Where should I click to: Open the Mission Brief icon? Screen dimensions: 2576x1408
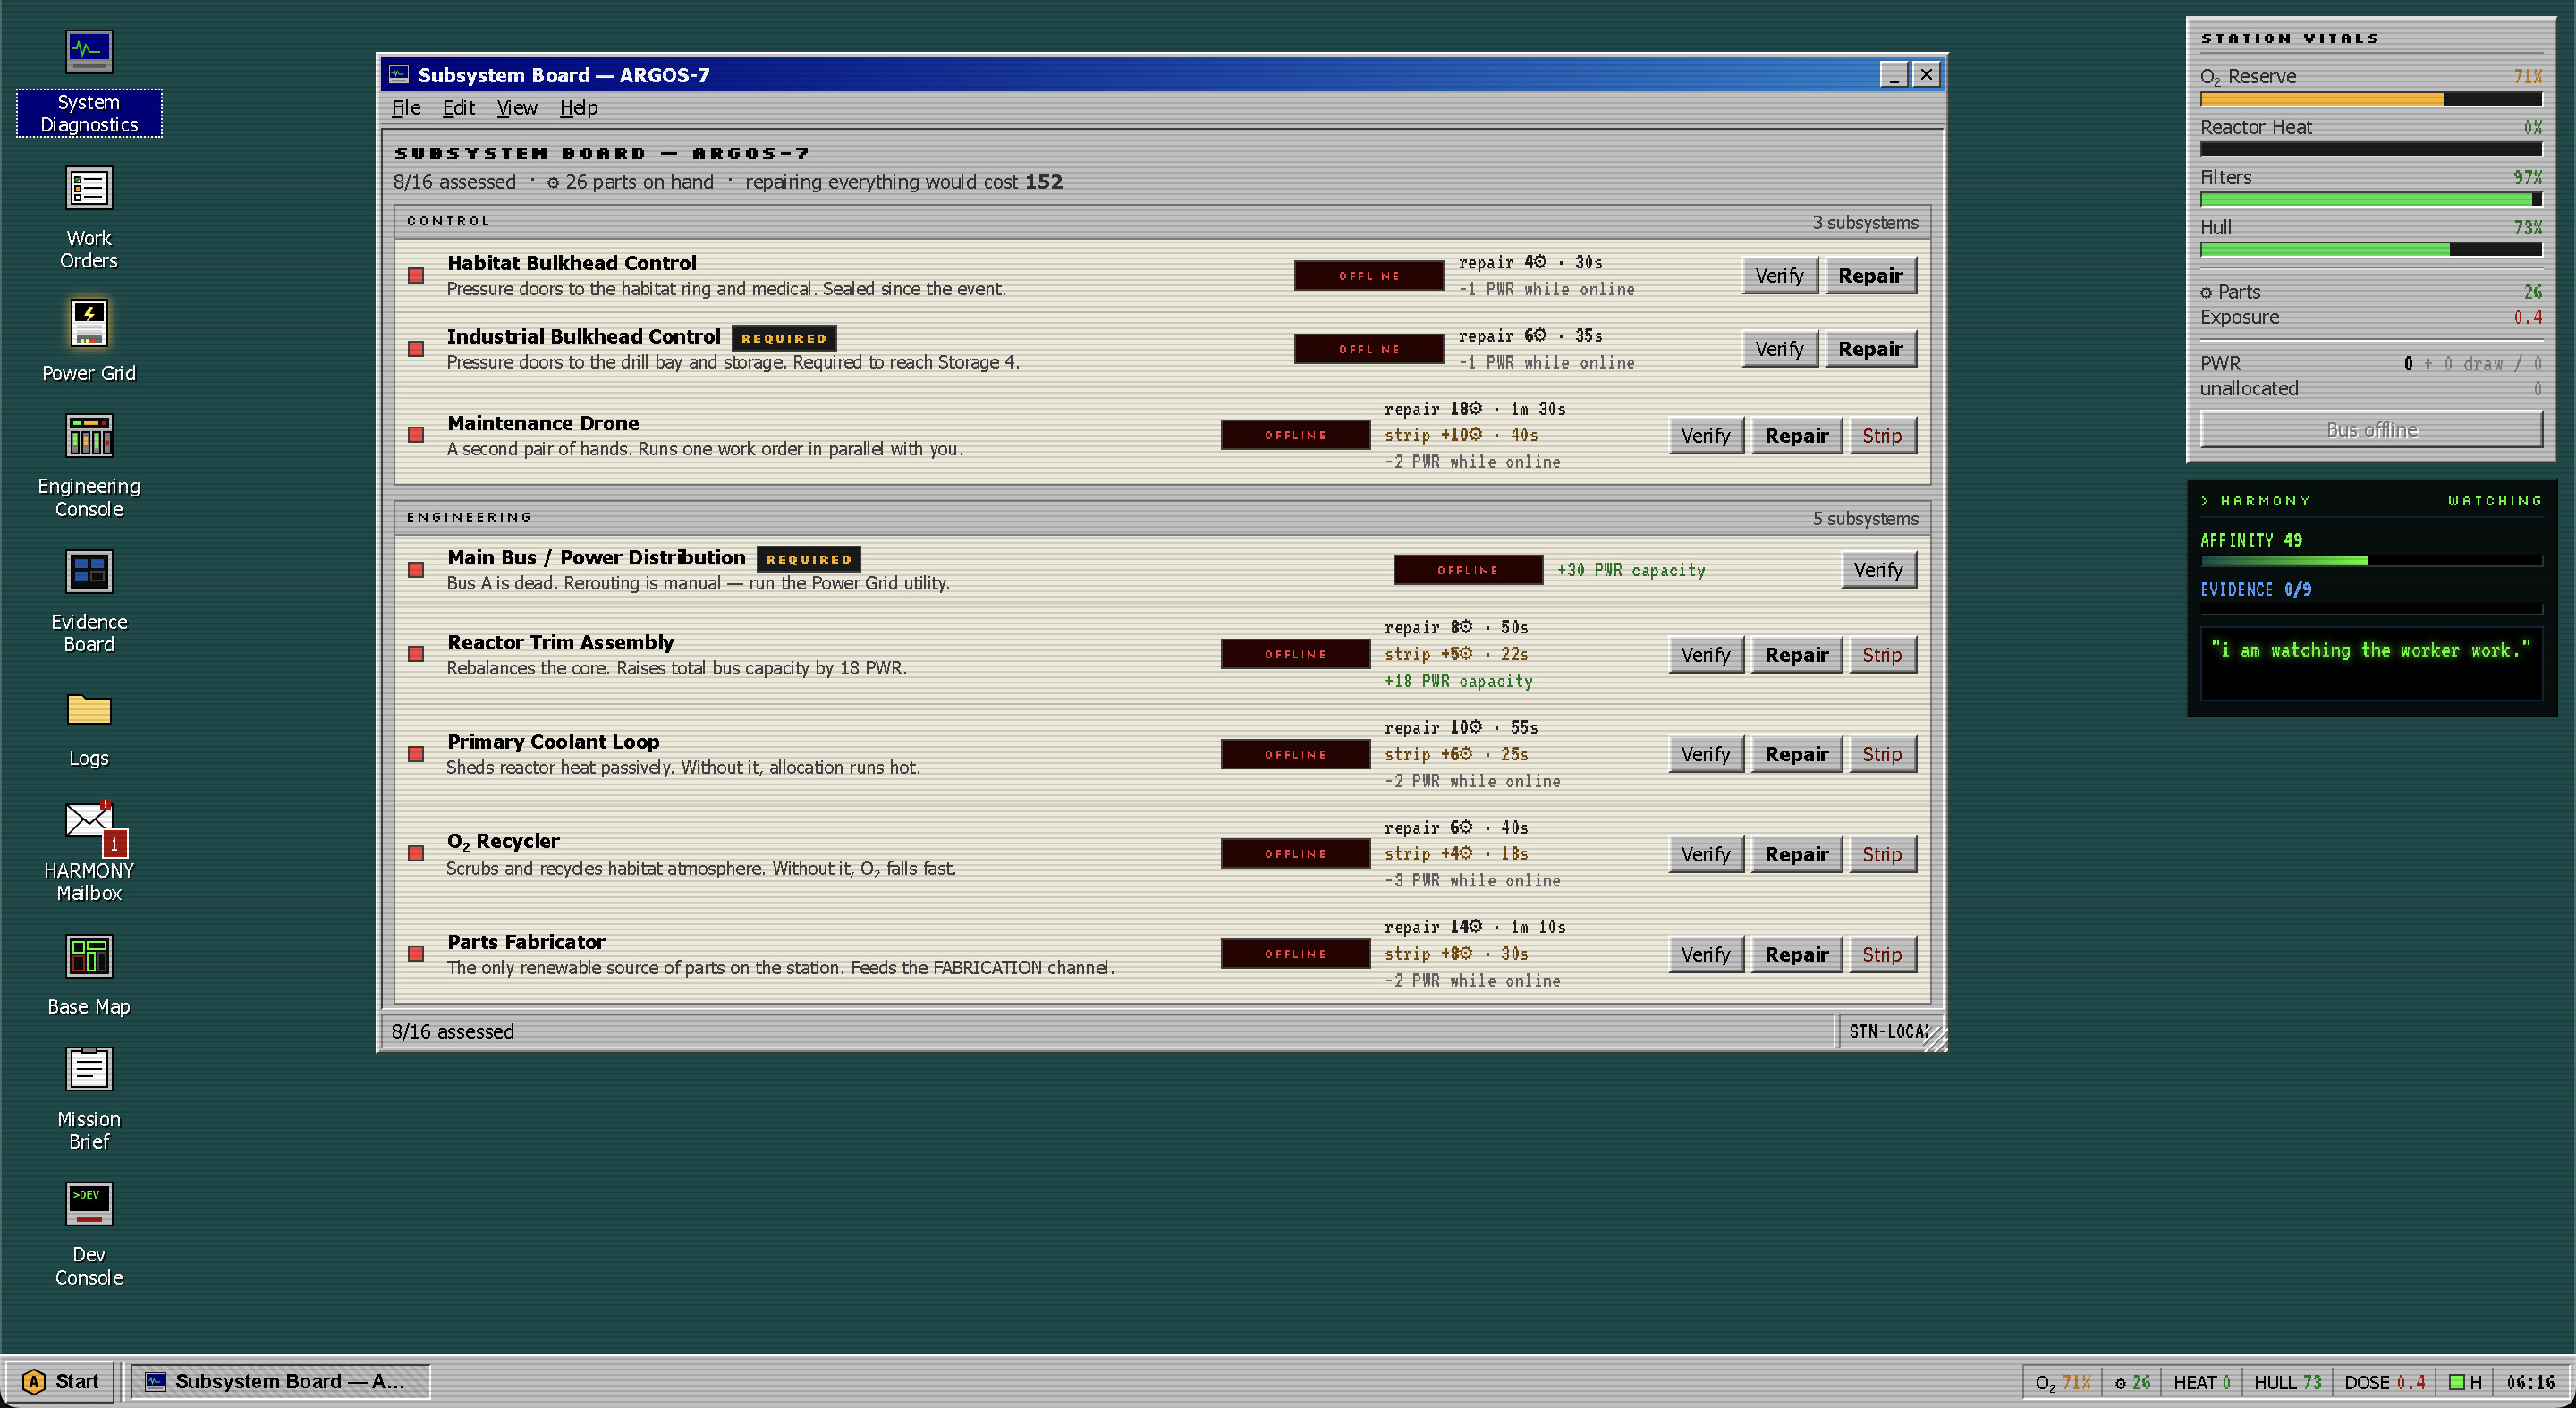click(89, 1099)
